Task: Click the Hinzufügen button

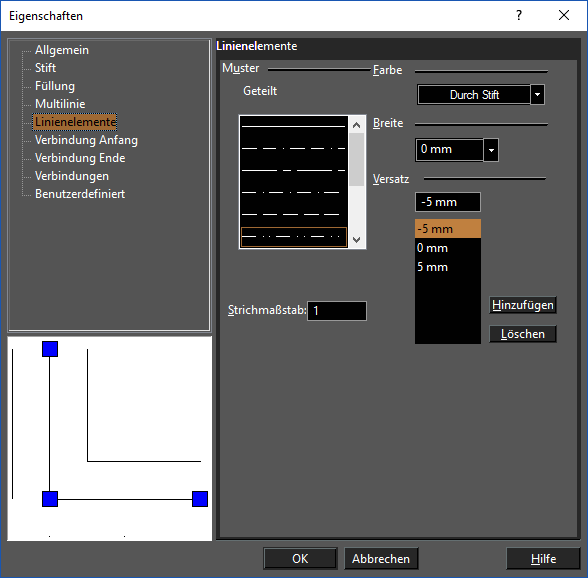Action: click(523, 305)
